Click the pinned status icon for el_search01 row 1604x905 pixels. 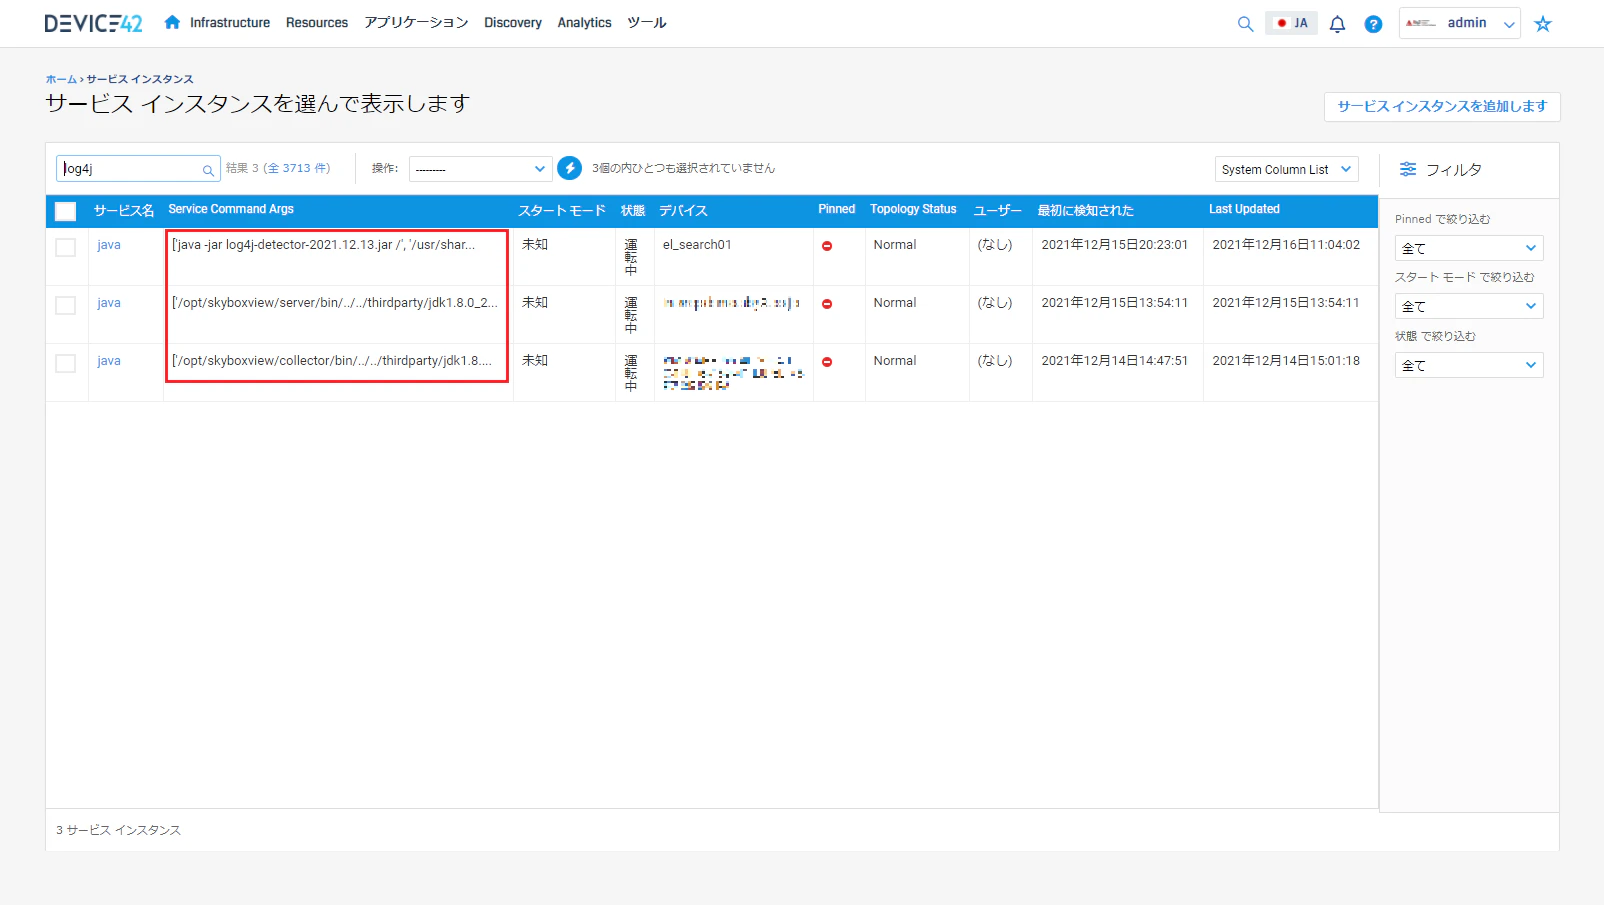pyautogui.click(x=827, y=246)
